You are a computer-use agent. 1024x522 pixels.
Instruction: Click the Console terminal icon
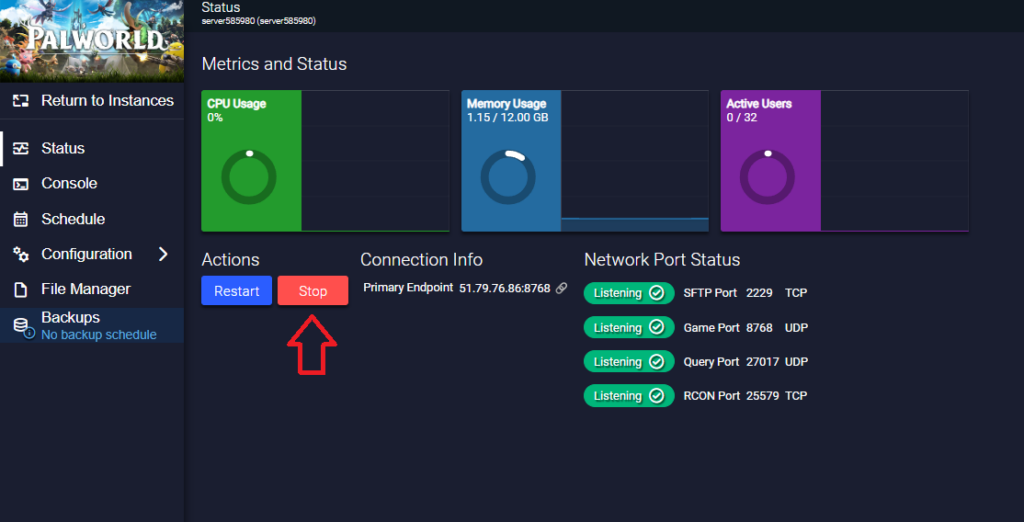20,184
